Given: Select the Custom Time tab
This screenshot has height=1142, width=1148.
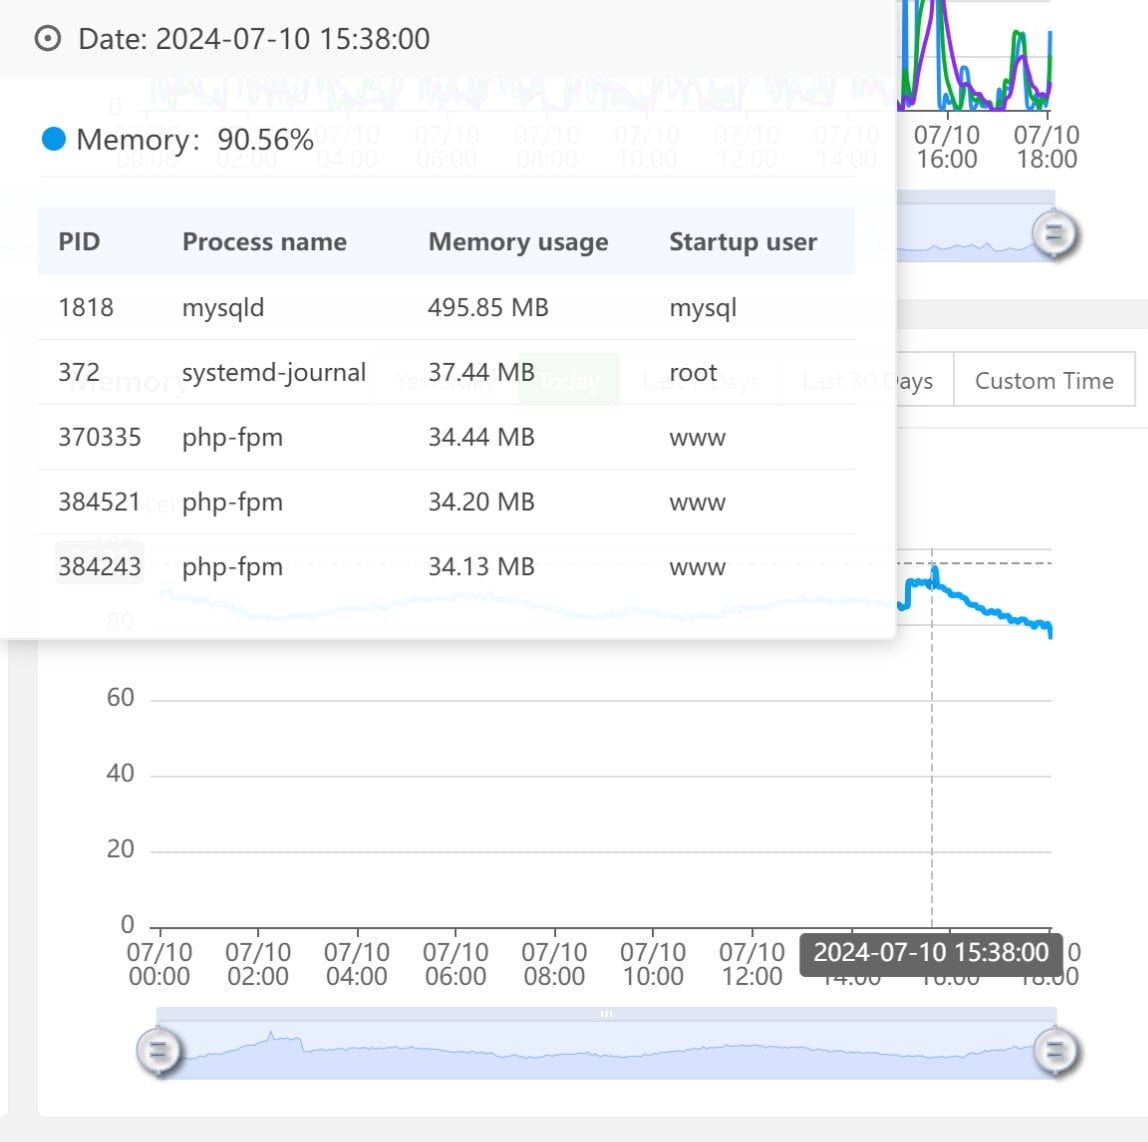Looking at the screenshot, I should click(x=1044, y=381).
